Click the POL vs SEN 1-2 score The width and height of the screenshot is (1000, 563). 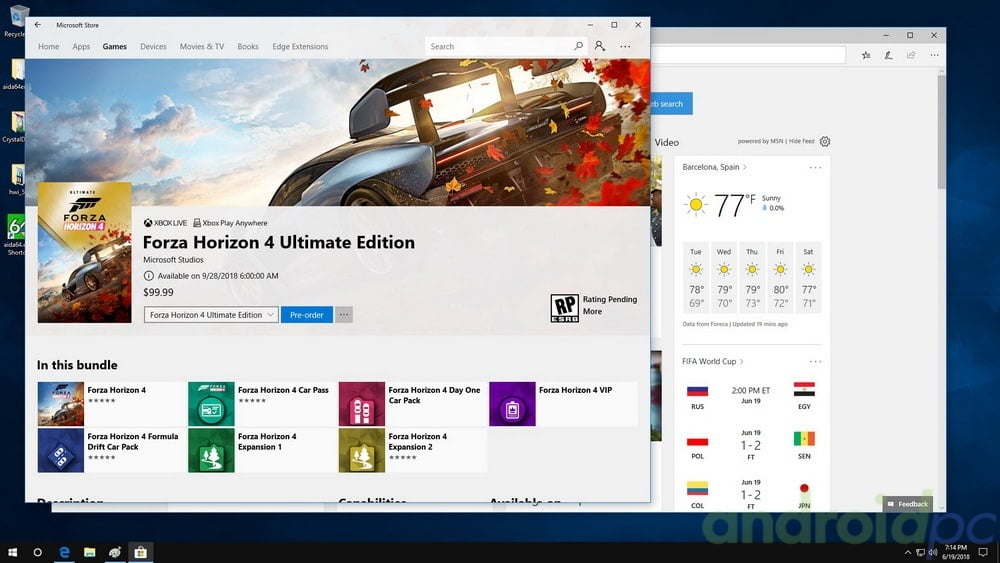[751, 445]
